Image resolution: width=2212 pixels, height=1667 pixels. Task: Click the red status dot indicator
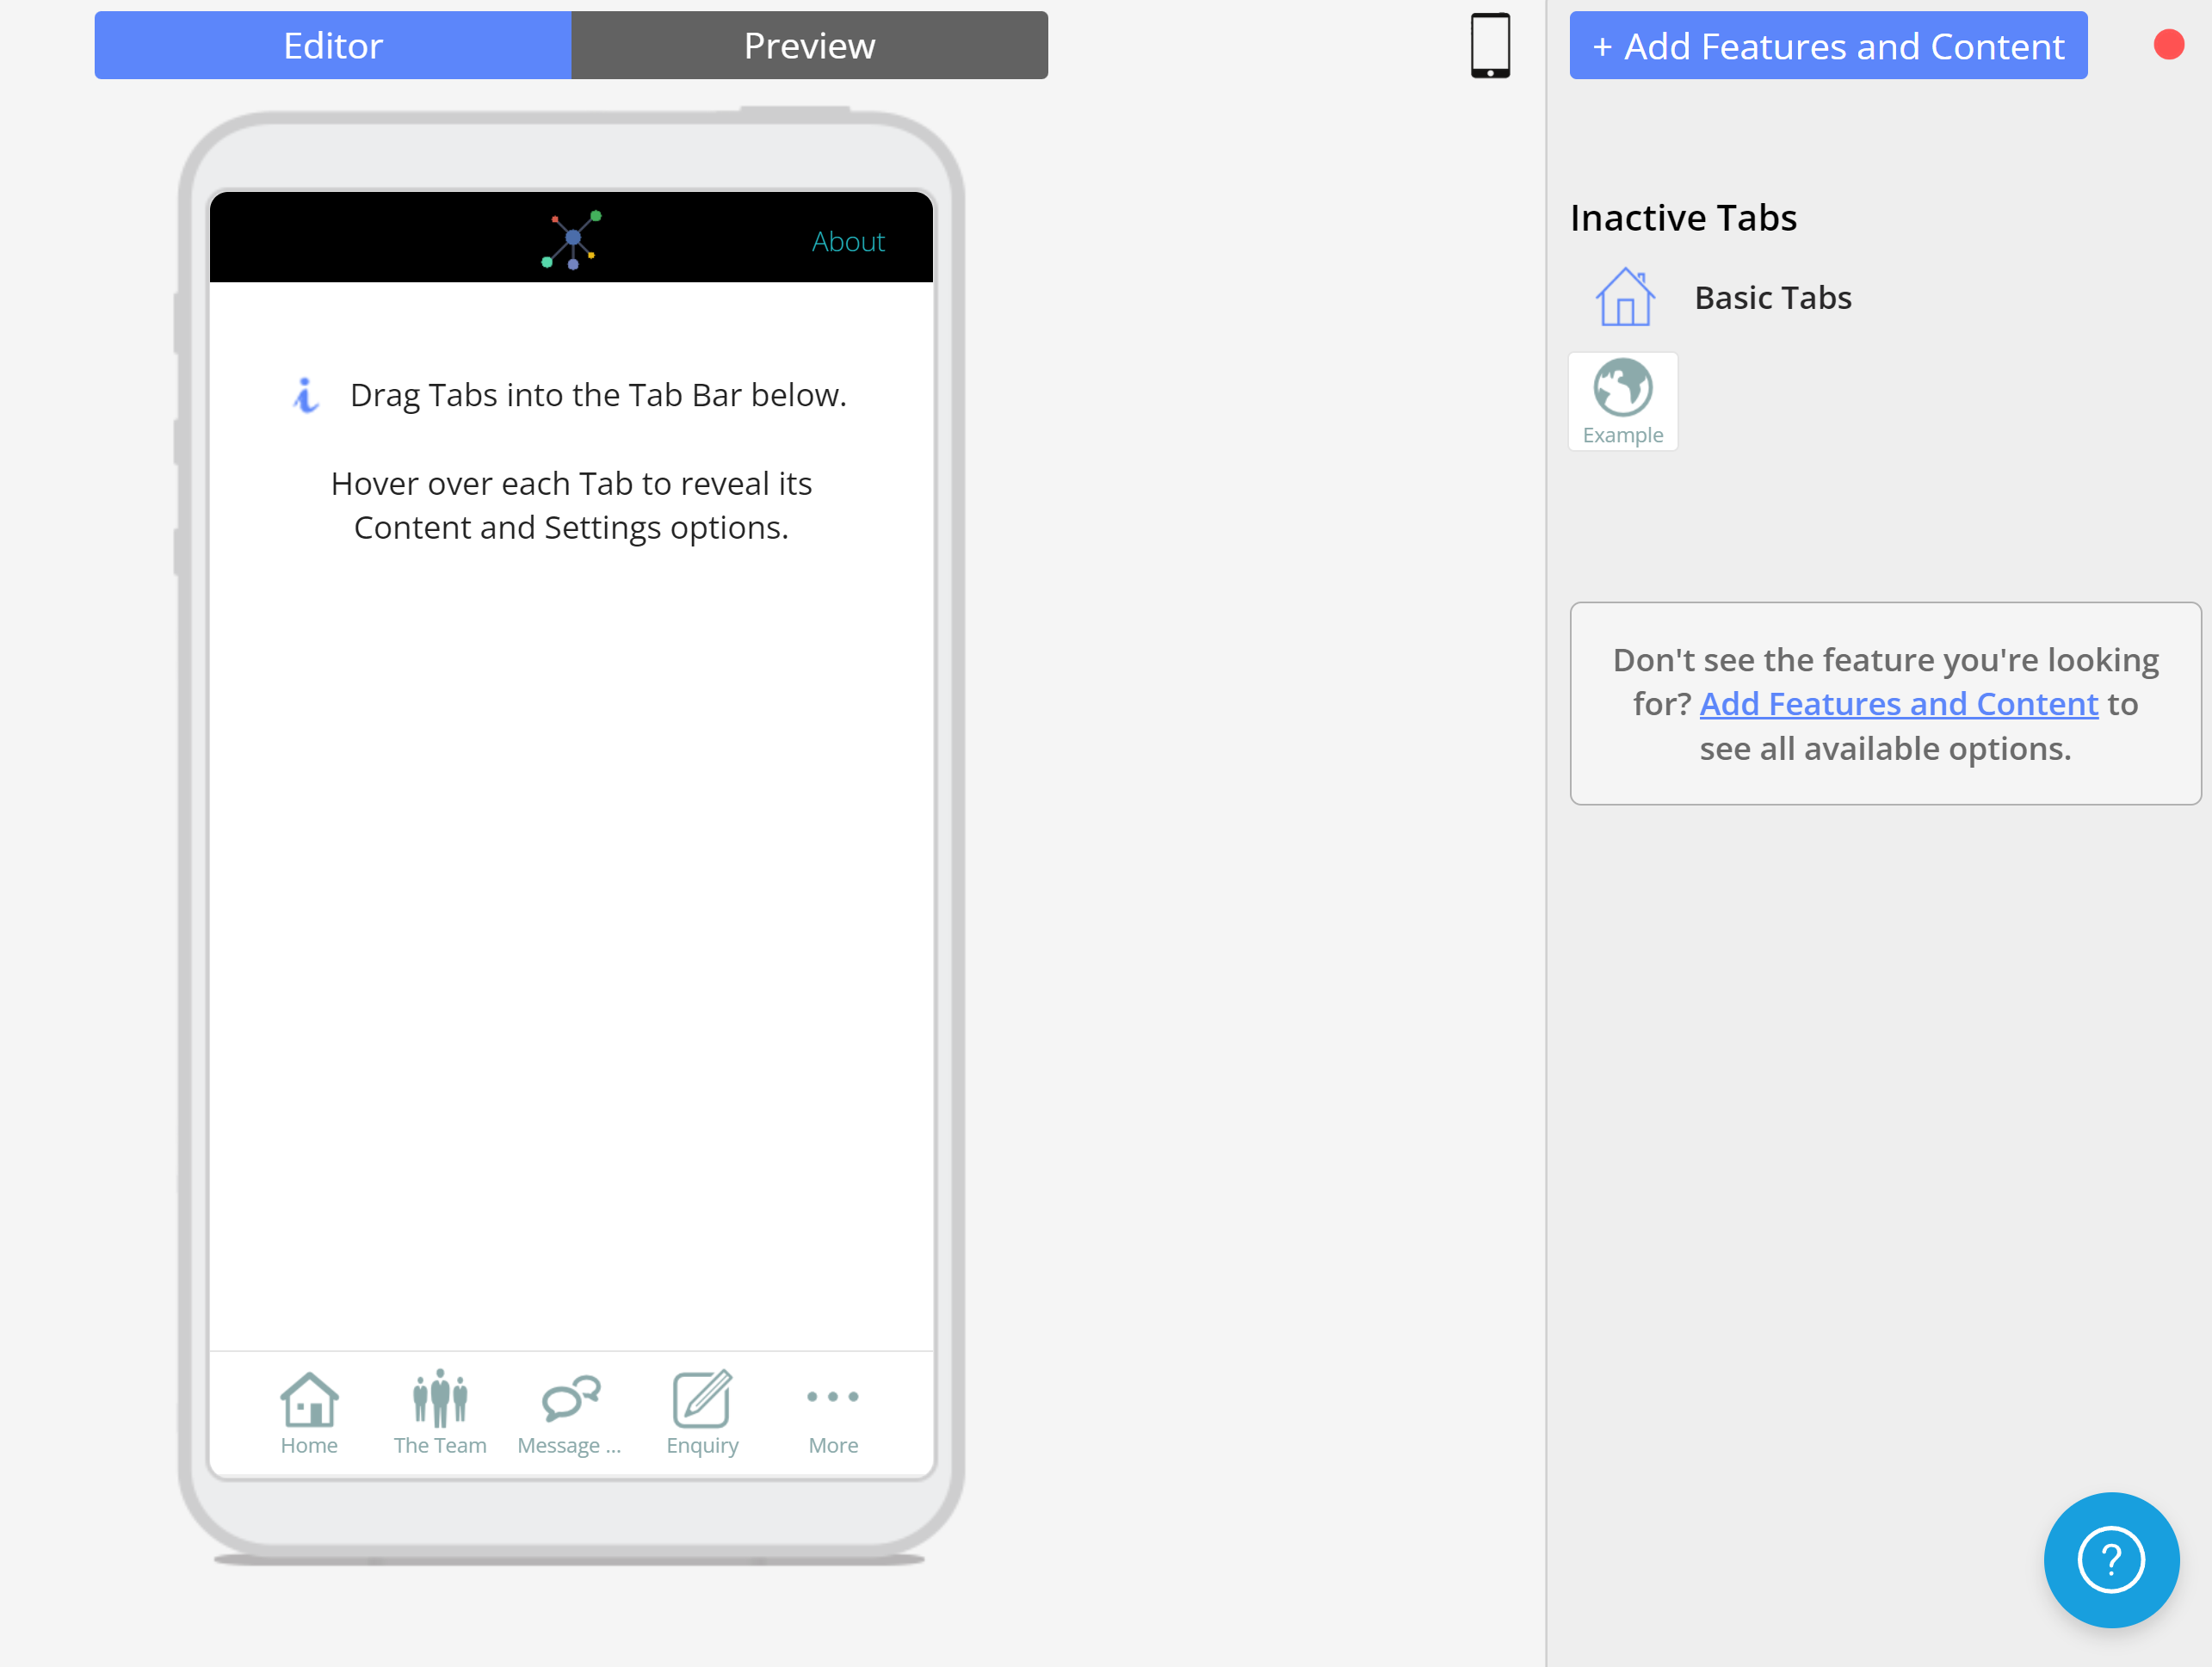[x=2168, y=45]
